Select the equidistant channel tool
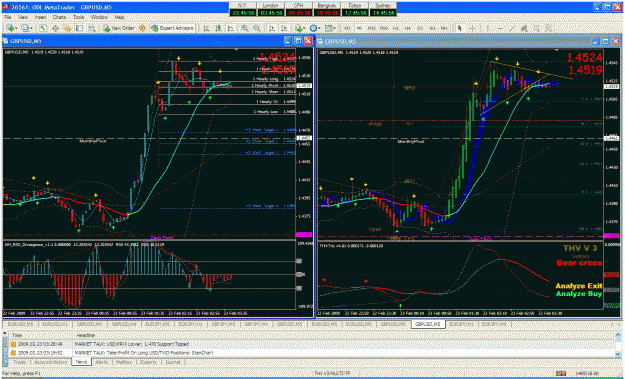The width and height of the screenshot is (625, 379). (x=524, y=28)
